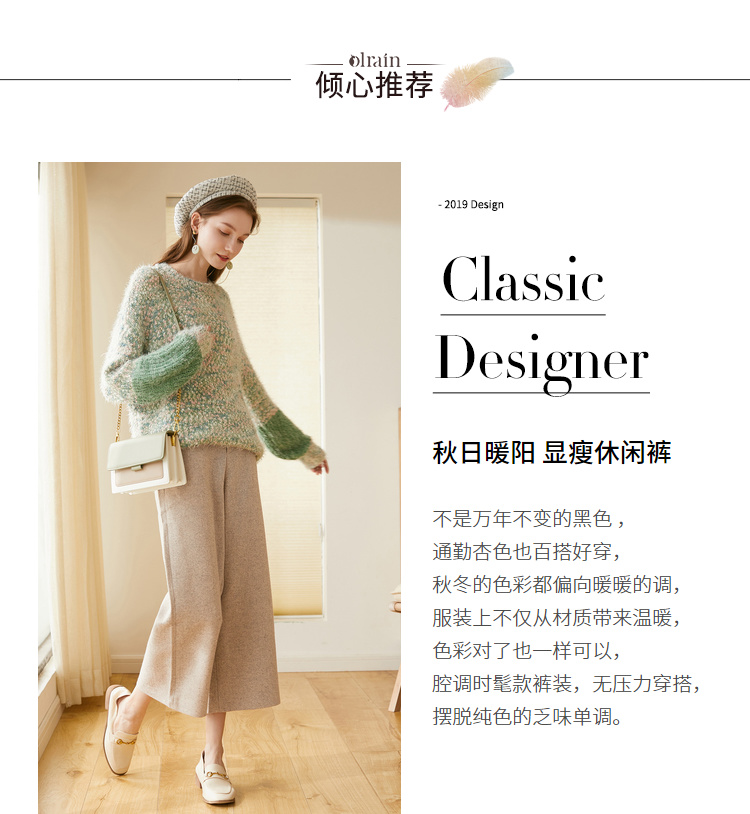
Task: Click the line 色彩对了也一样可以
Action: [526, 651]
